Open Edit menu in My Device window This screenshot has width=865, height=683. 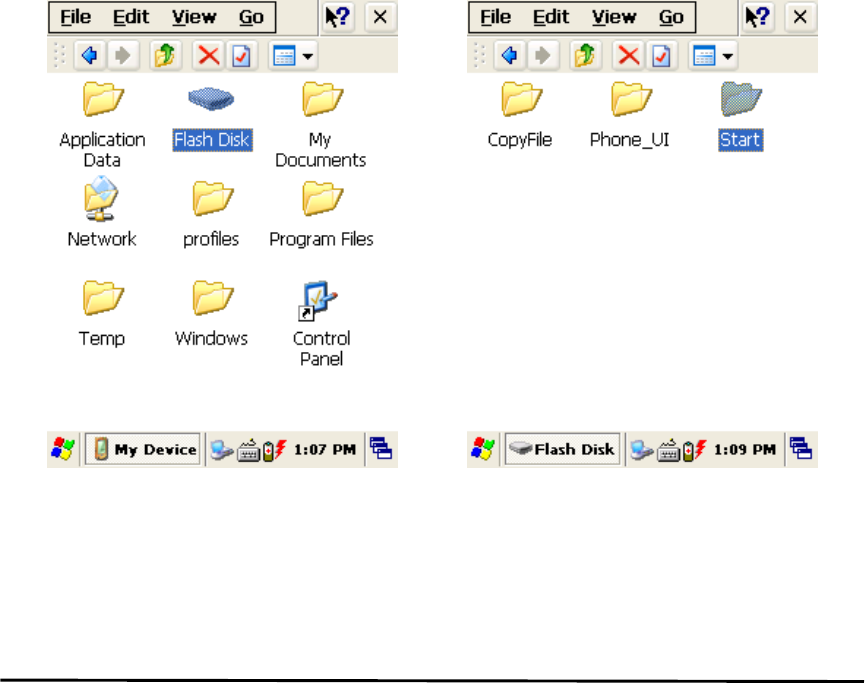[x=131, y=17]
